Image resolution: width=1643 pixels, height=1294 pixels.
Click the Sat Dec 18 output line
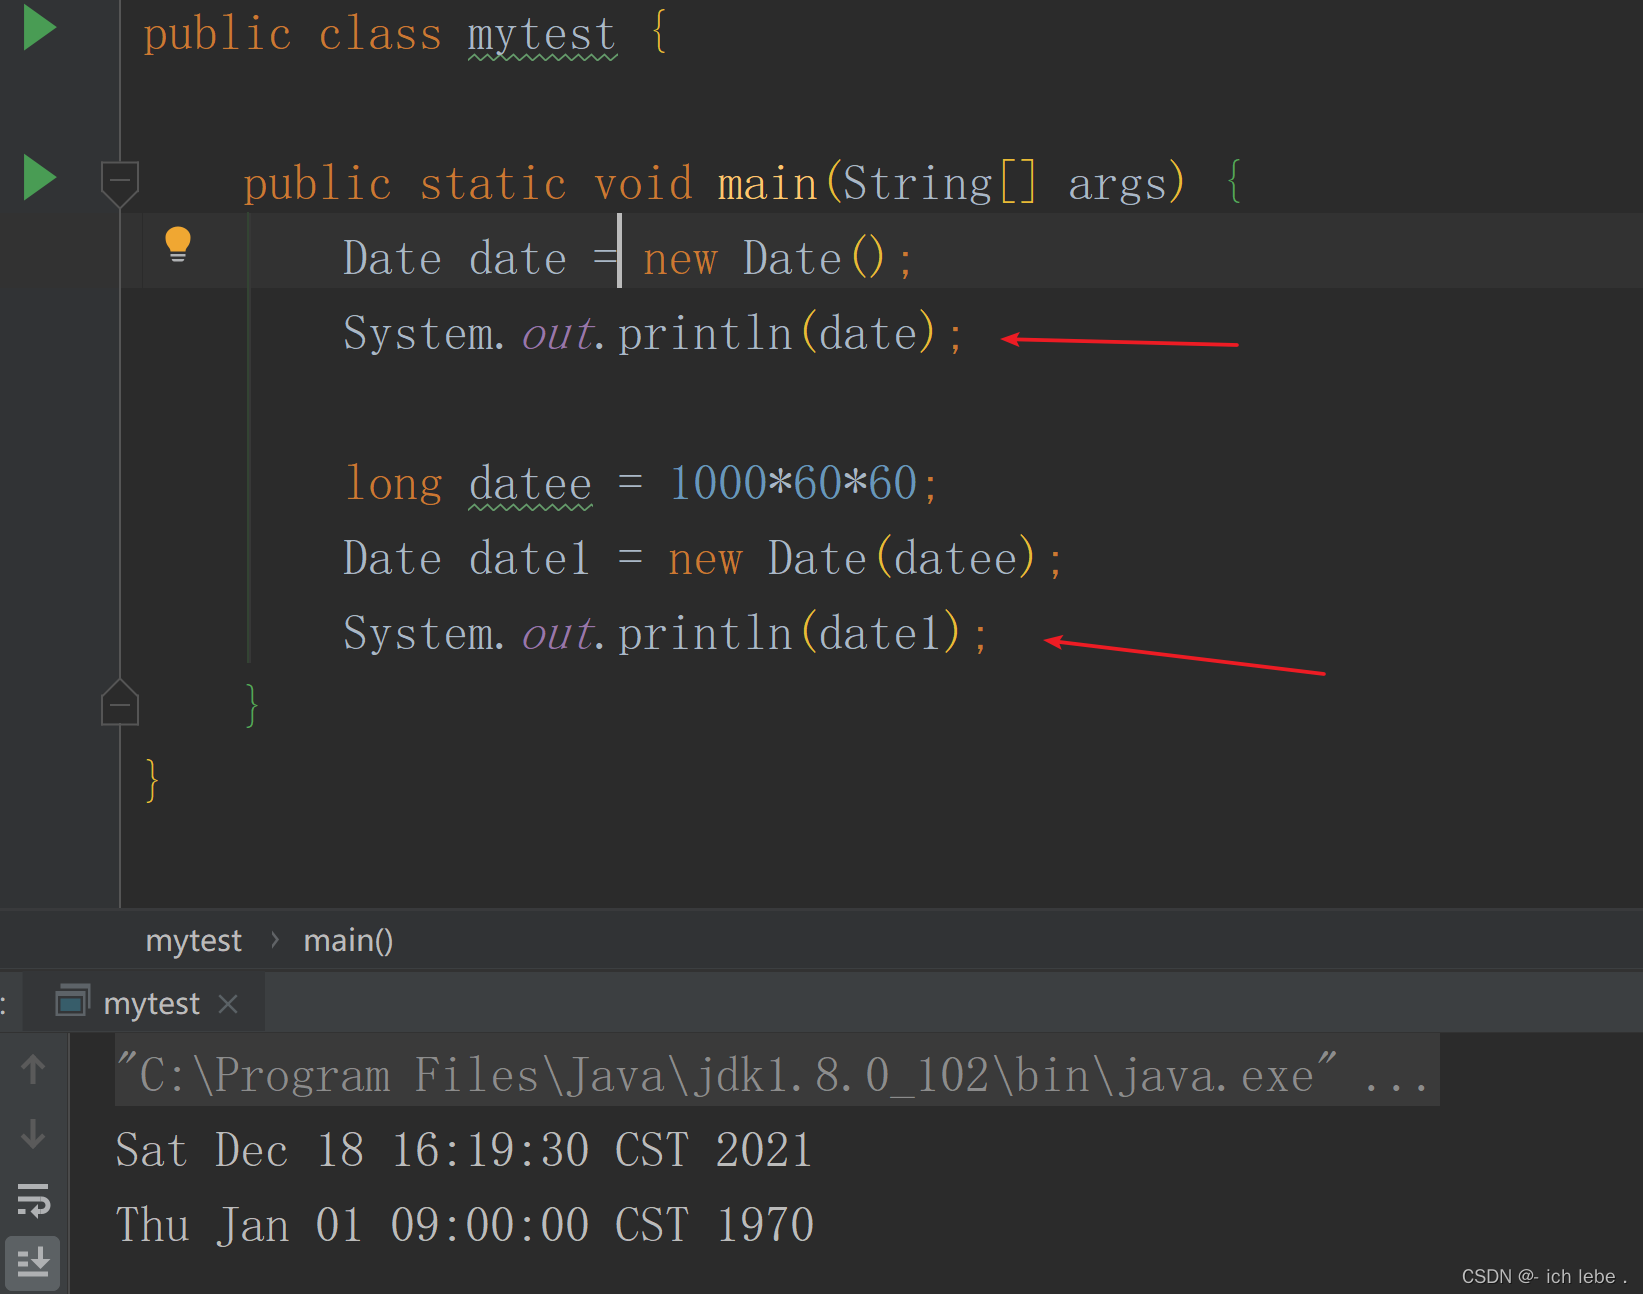click(x=463, y=1150)
